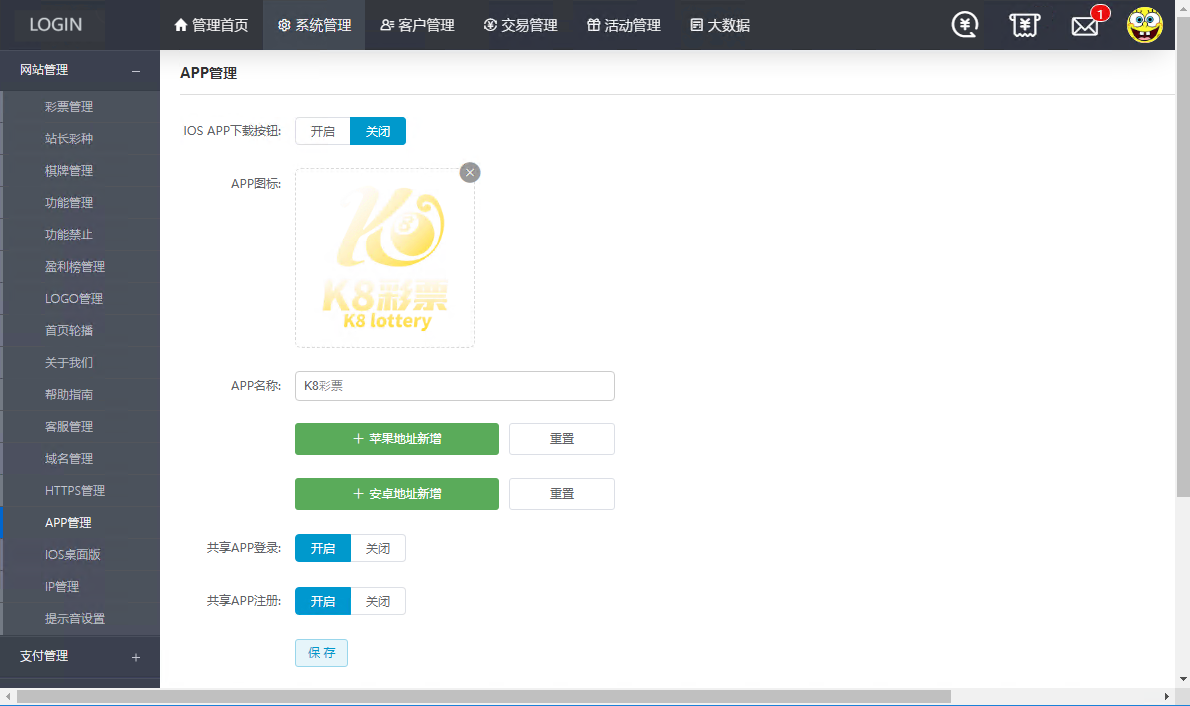The height and width of the screenshot is (706, 1190).
Task: Click the K8 lottery APP icon thumbnail
Action: 385,258
